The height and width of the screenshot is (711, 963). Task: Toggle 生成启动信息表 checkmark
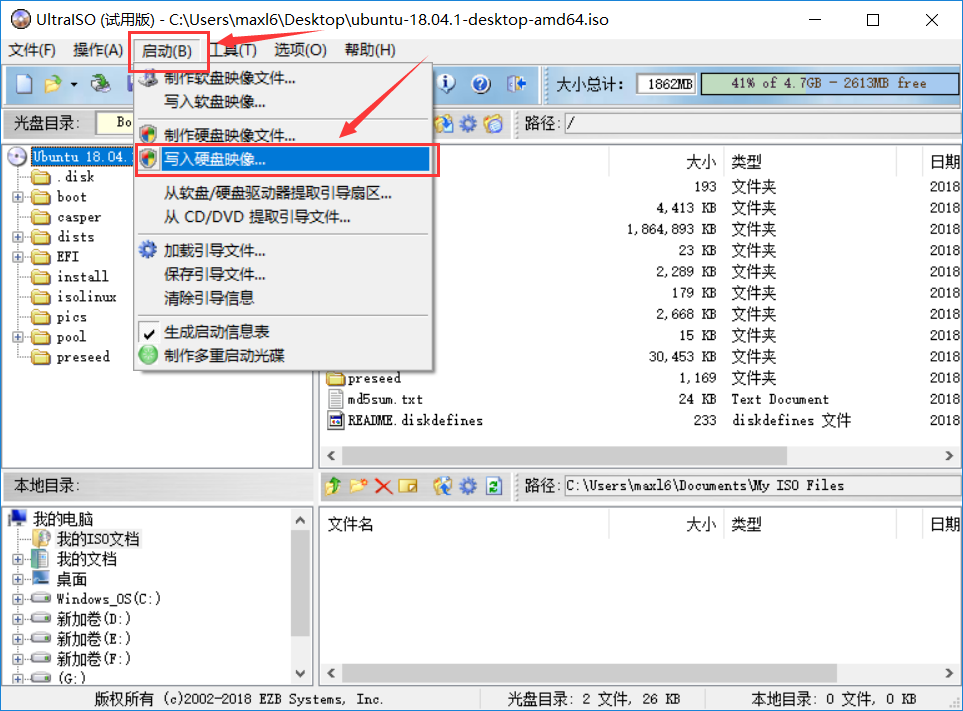149,333
